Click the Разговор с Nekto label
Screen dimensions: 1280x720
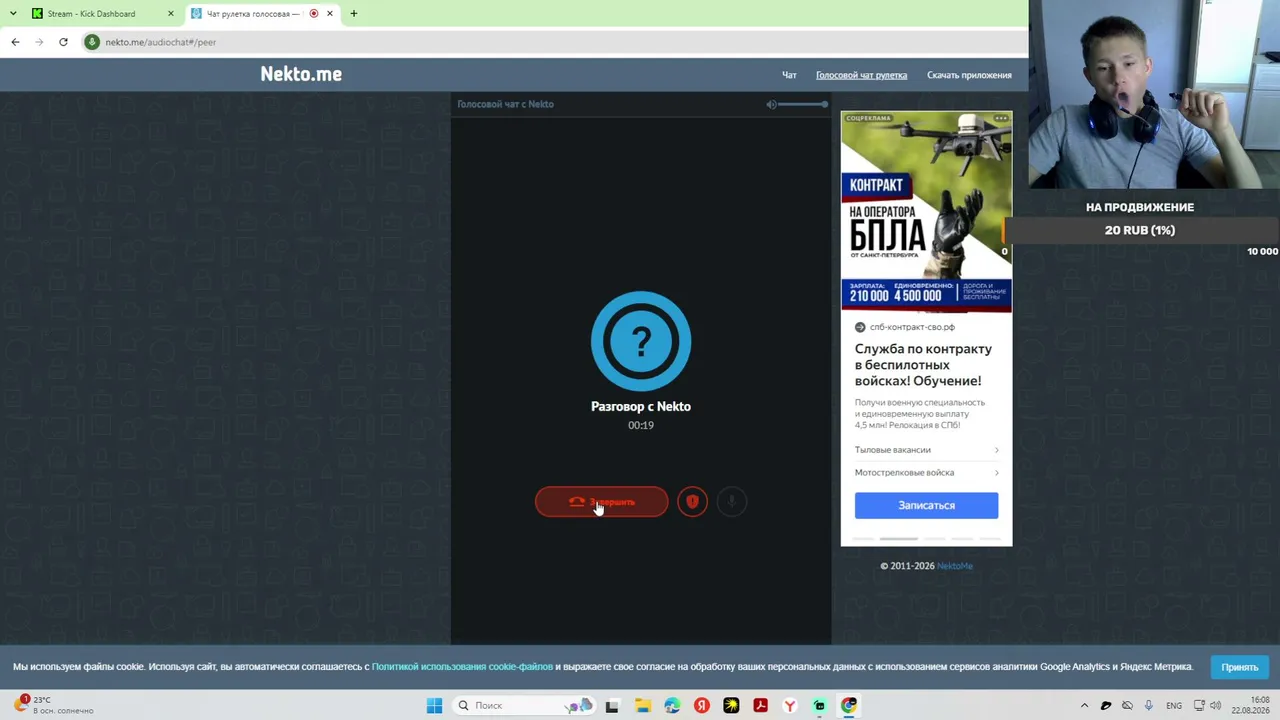tap(641, 406)
